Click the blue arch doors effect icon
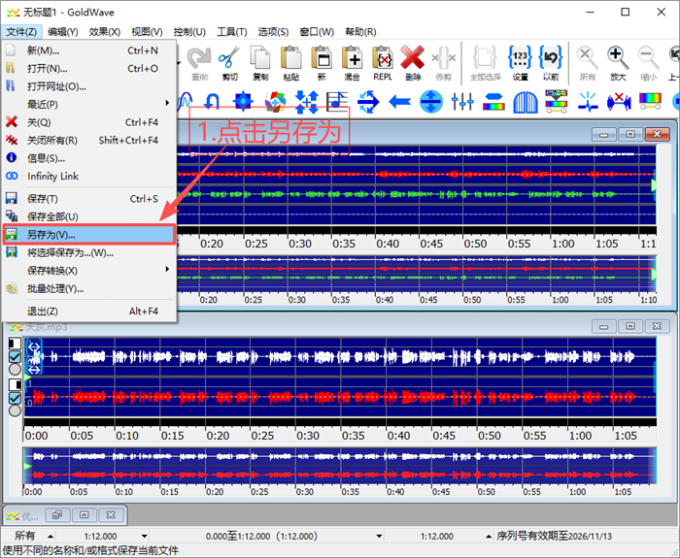 tap(525, 102)
